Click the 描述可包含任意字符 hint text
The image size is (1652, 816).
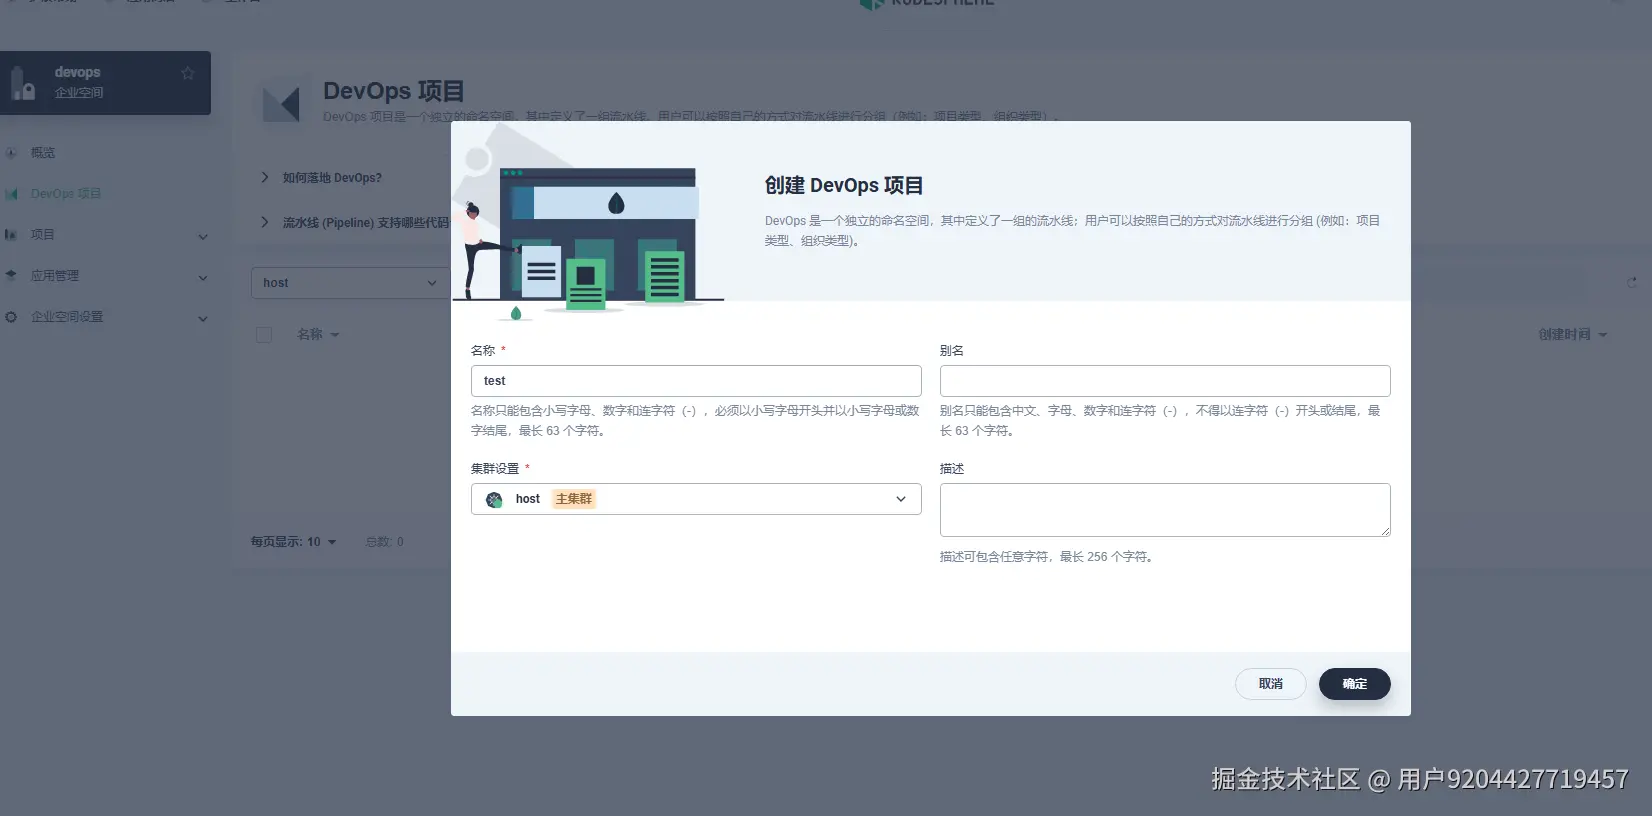click(1048, 557)
